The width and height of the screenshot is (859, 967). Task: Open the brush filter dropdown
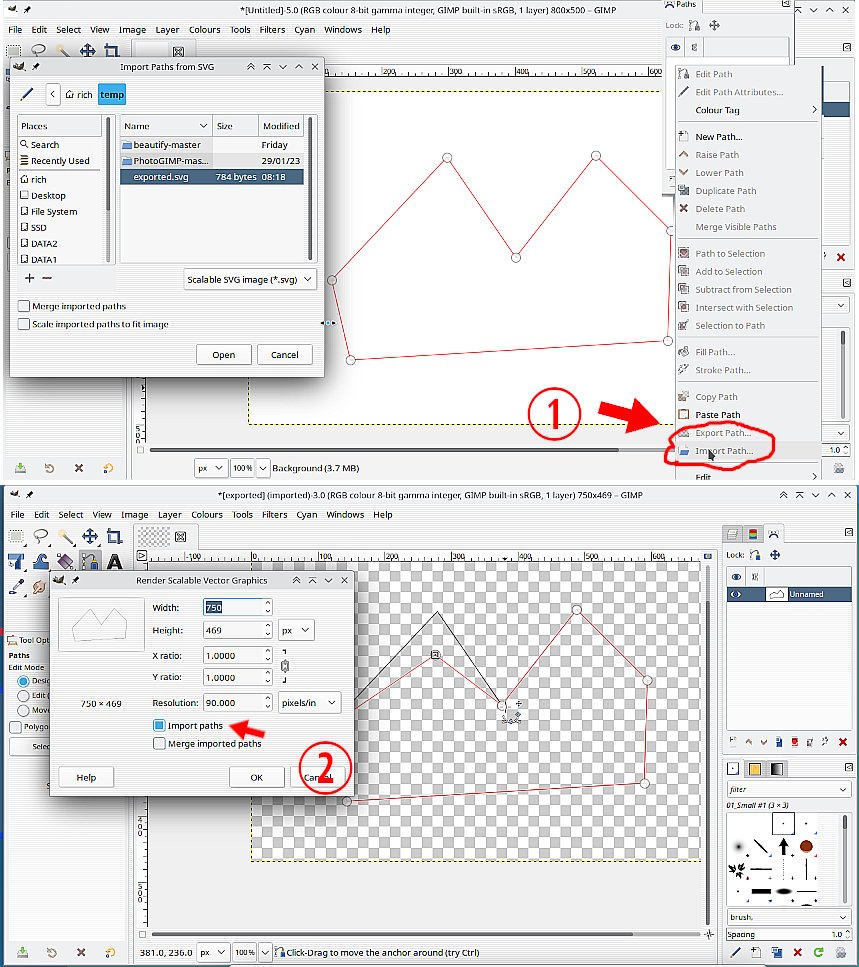click(787, 789)
